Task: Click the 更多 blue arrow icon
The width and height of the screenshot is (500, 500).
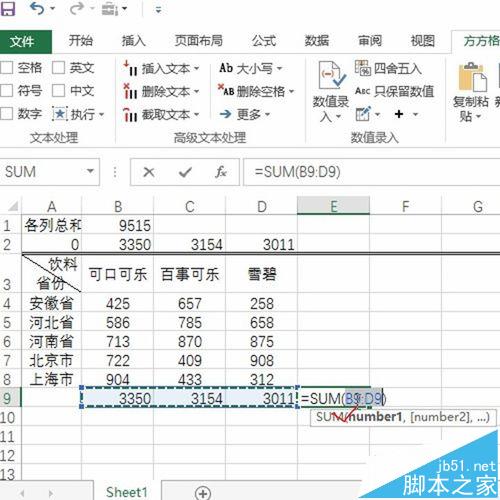Action: [226, 114]
